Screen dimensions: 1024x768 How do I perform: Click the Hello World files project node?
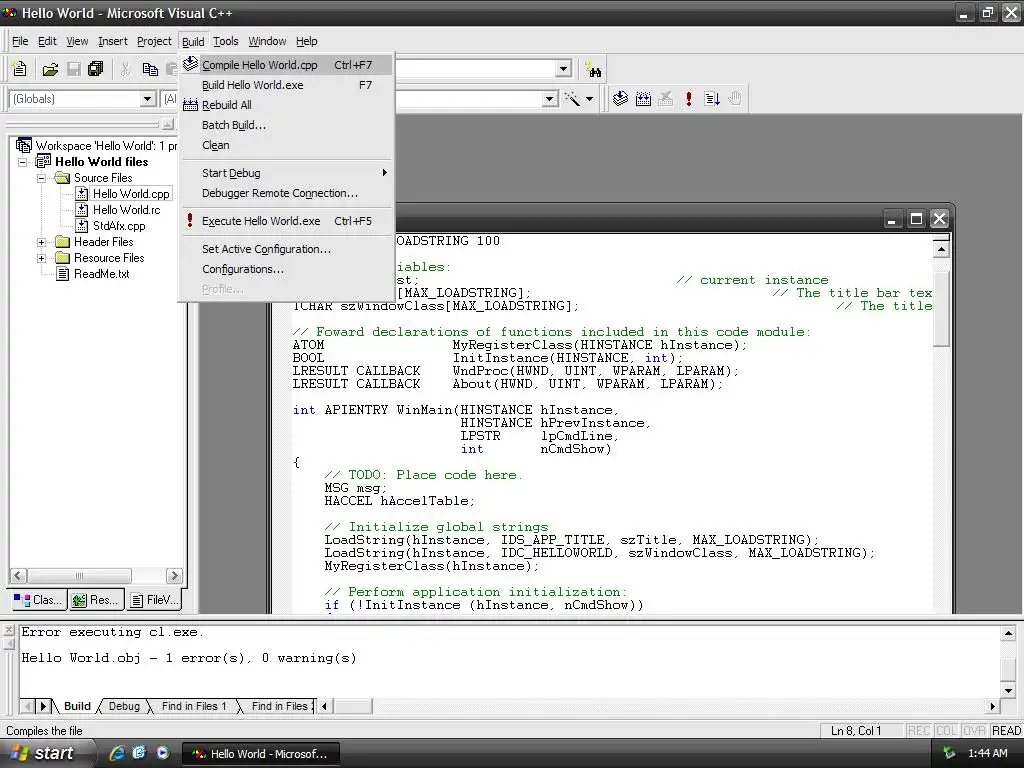pyautogui.click(x=101, y=162)
